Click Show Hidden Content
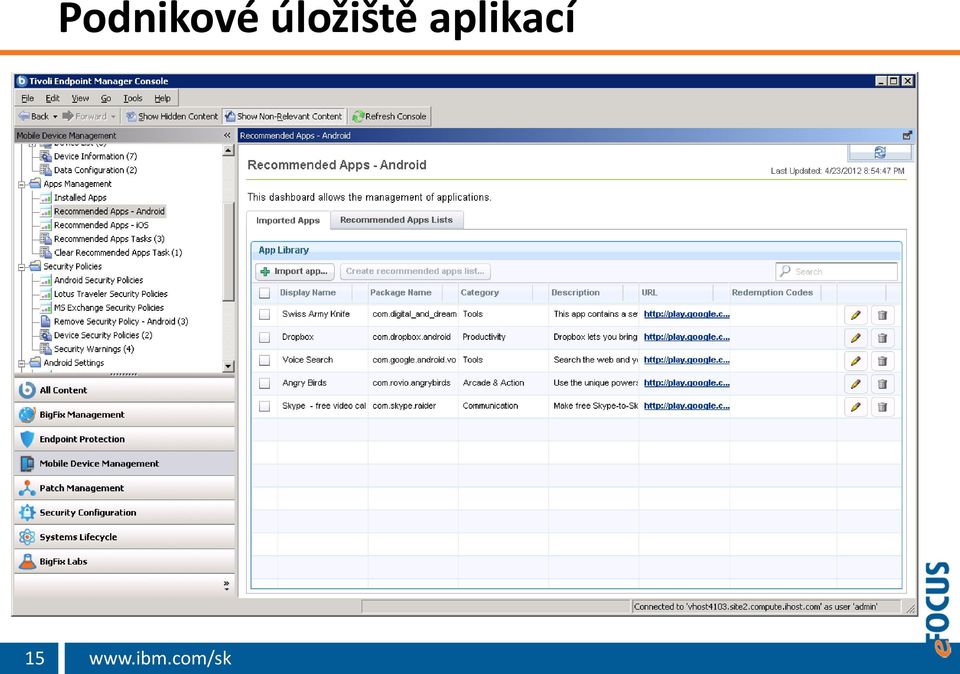This screenshot has width=960, height=674. 172,116
